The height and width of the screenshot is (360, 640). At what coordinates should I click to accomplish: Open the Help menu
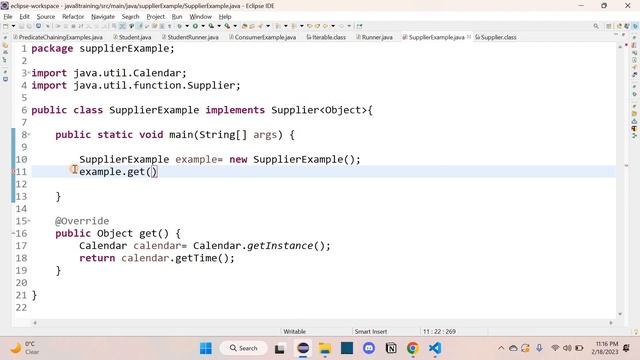click(225, 17)
